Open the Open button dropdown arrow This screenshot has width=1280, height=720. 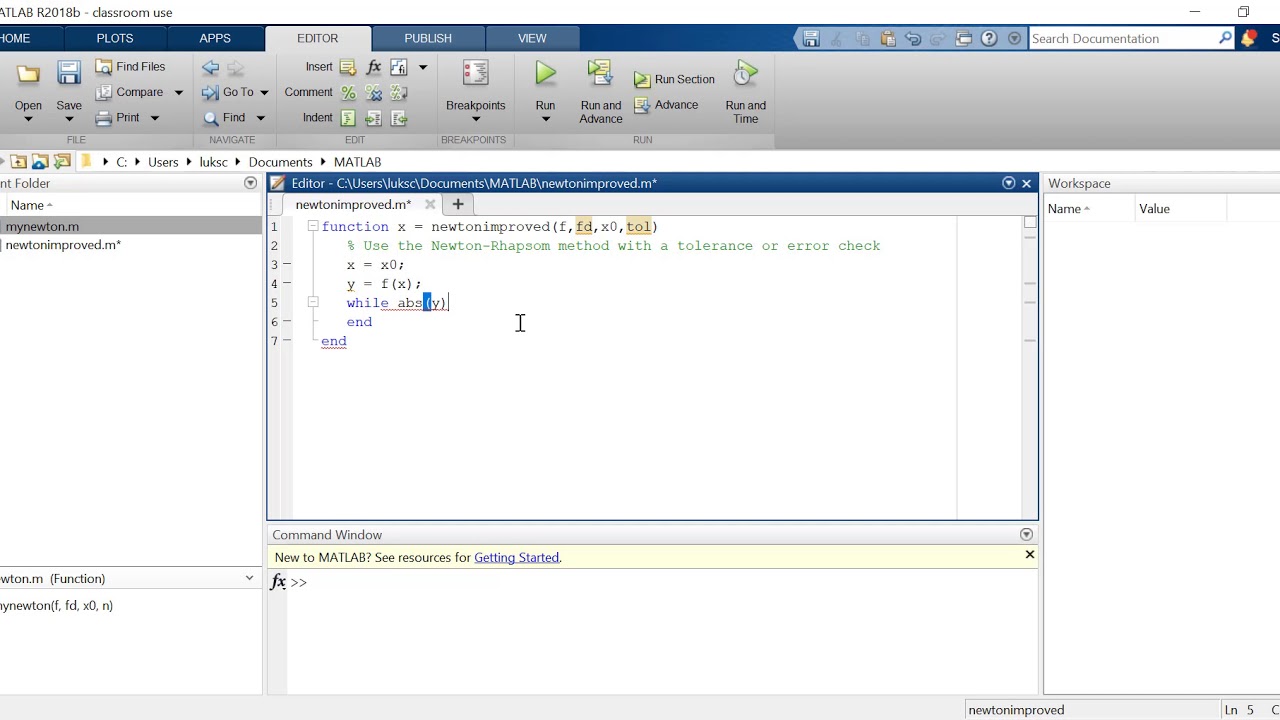coord(28,119)
